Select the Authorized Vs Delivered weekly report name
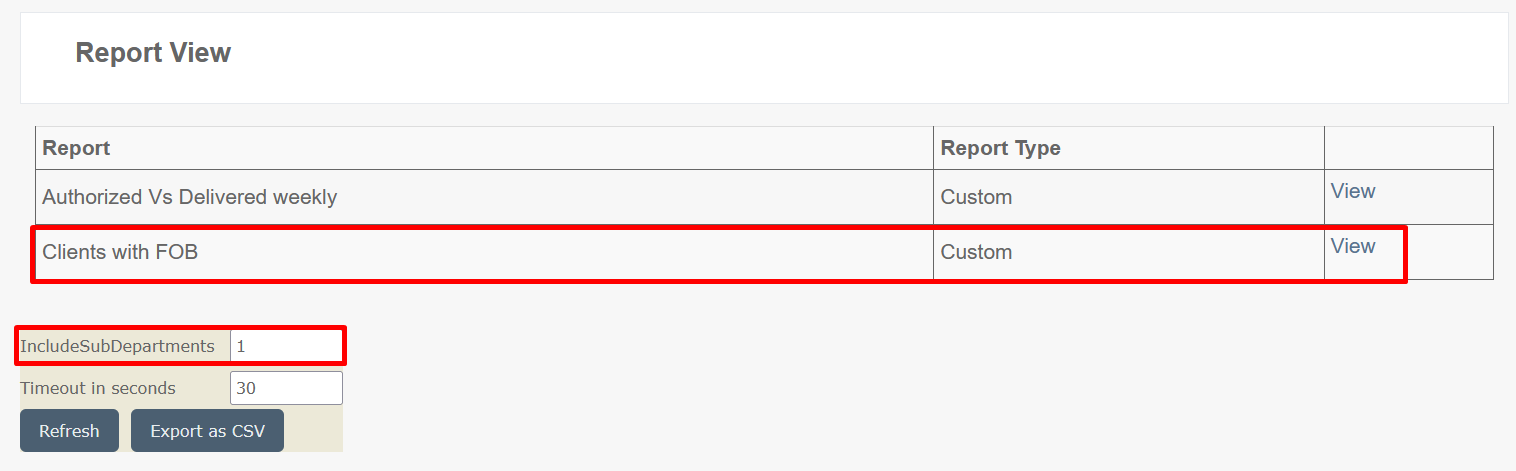 click(189, 197)
